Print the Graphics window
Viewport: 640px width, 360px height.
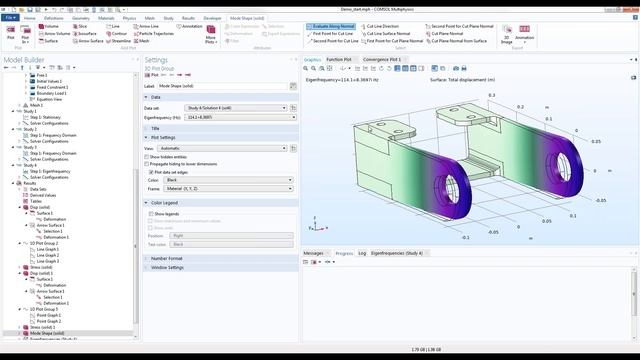464,69
